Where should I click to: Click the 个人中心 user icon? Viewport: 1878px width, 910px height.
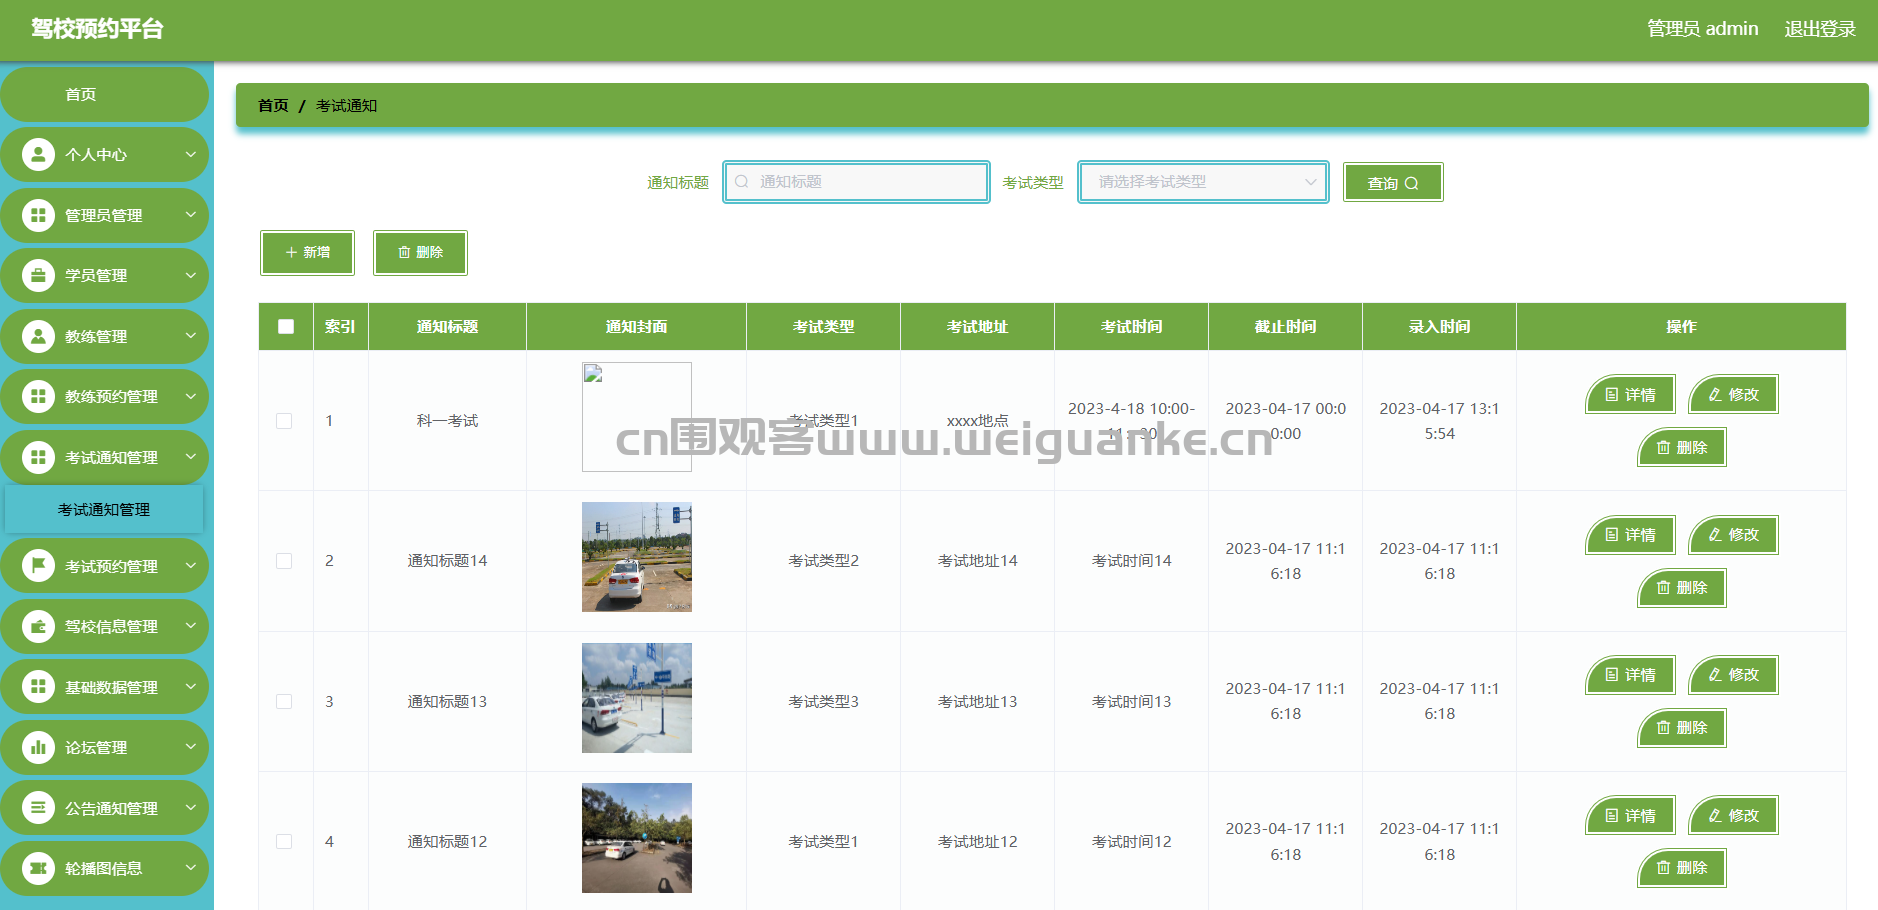pos(38,155)
